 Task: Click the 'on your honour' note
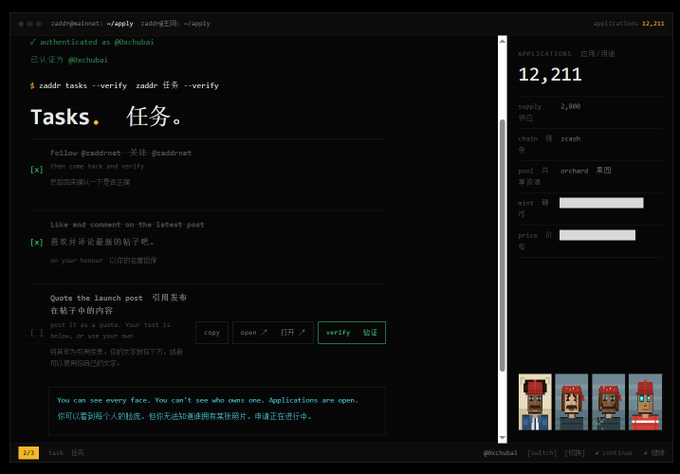[x=76, y=261]
